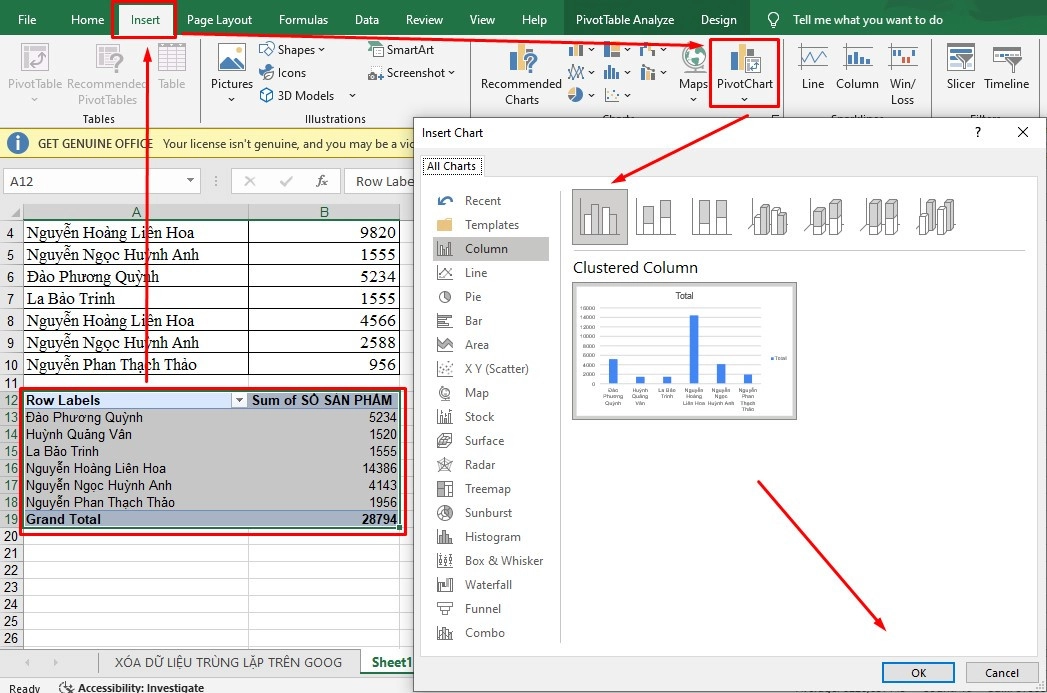Select Pie chart type in list
Viewport: 1047px width, 693px height.
coord(473,297)
